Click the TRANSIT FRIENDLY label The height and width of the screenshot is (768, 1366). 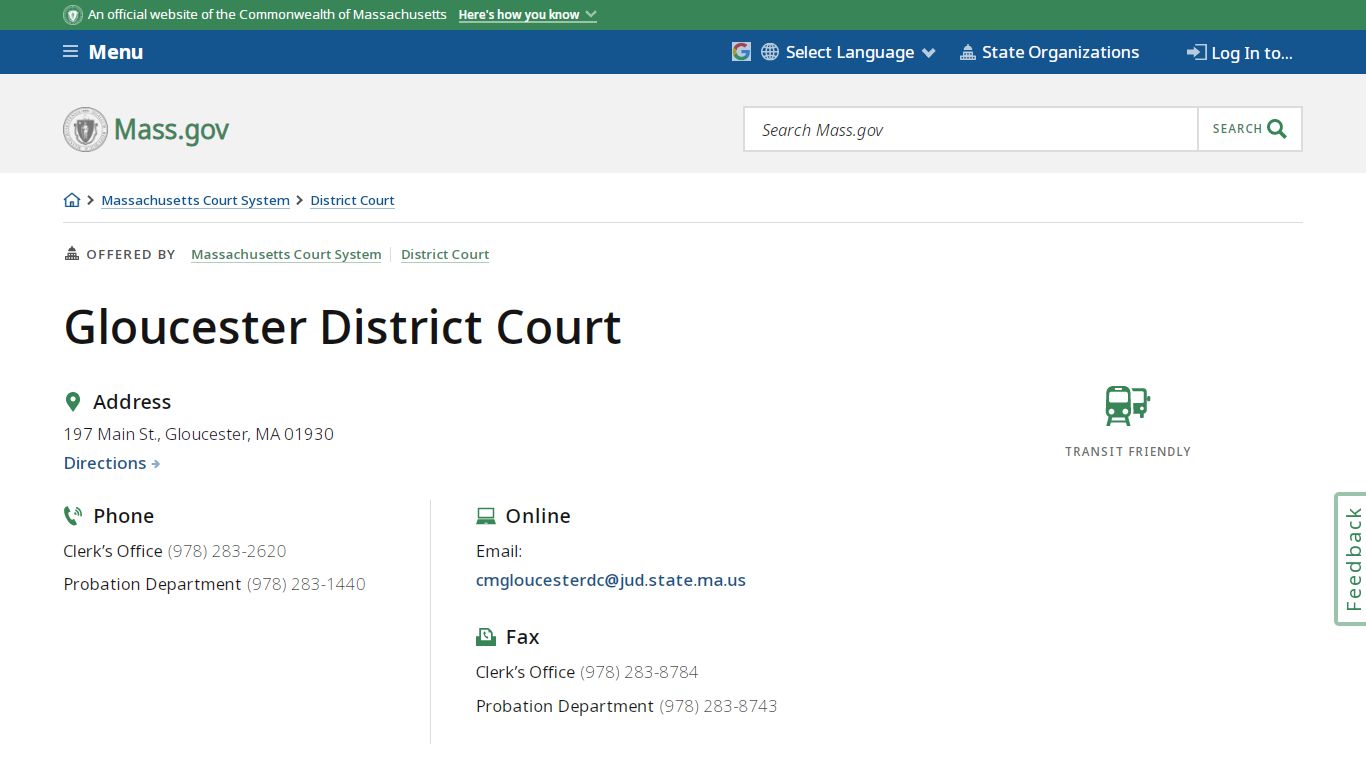coord(1128,452)
